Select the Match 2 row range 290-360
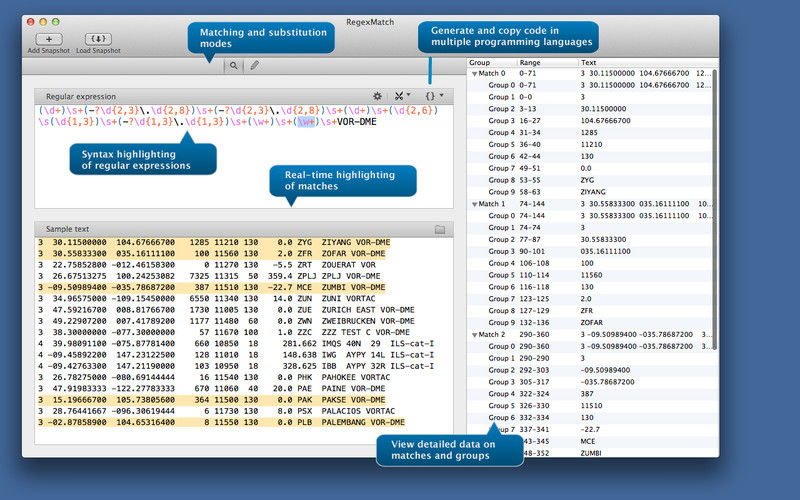 (x=589, y=334)
